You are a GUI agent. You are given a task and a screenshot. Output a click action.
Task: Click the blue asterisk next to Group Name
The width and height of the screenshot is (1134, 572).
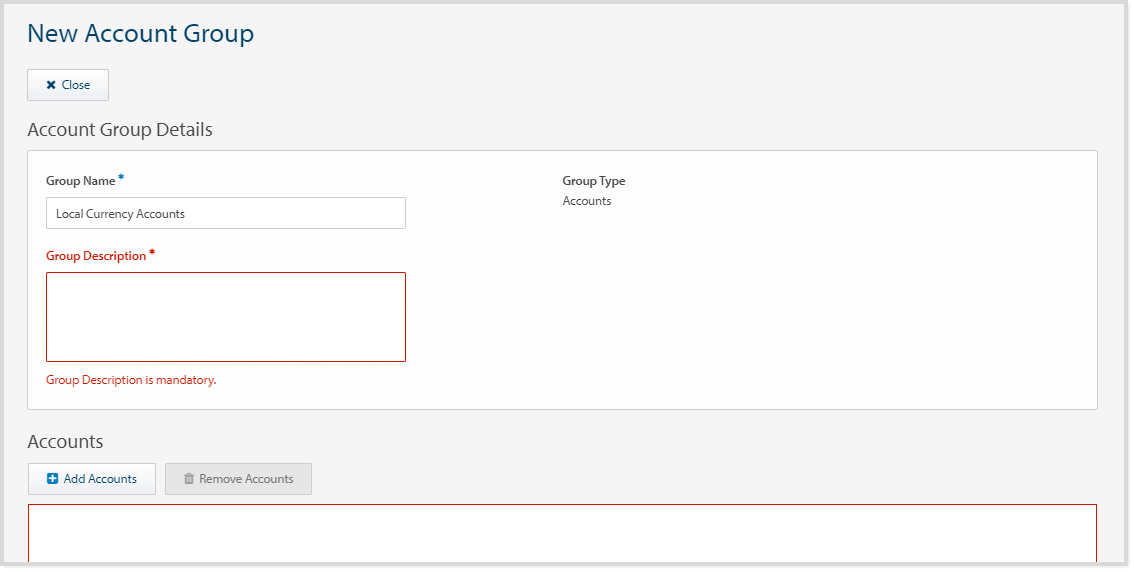[x=122, y=178]
